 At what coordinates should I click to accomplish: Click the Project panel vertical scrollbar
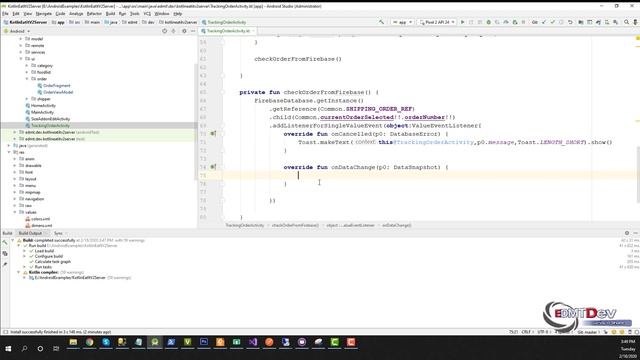pos(196,122)
